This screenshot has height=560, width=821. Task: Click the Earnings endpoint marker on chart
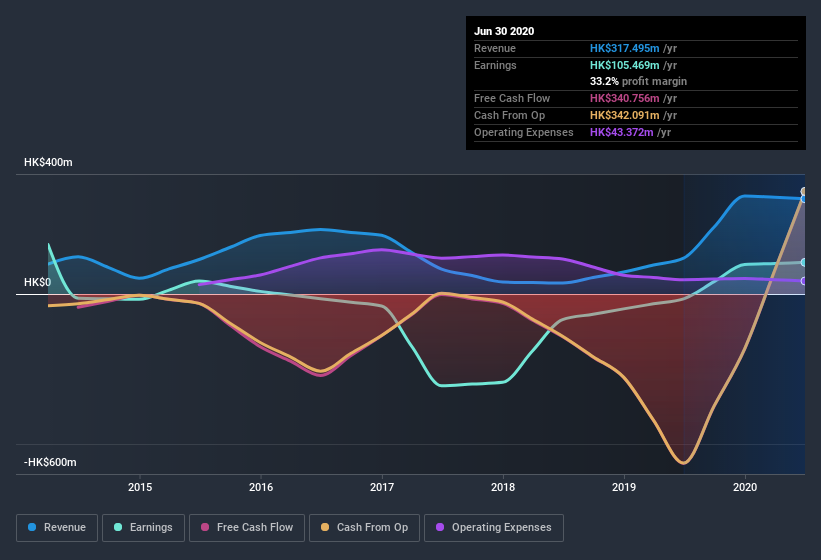[x=804, y=262]
